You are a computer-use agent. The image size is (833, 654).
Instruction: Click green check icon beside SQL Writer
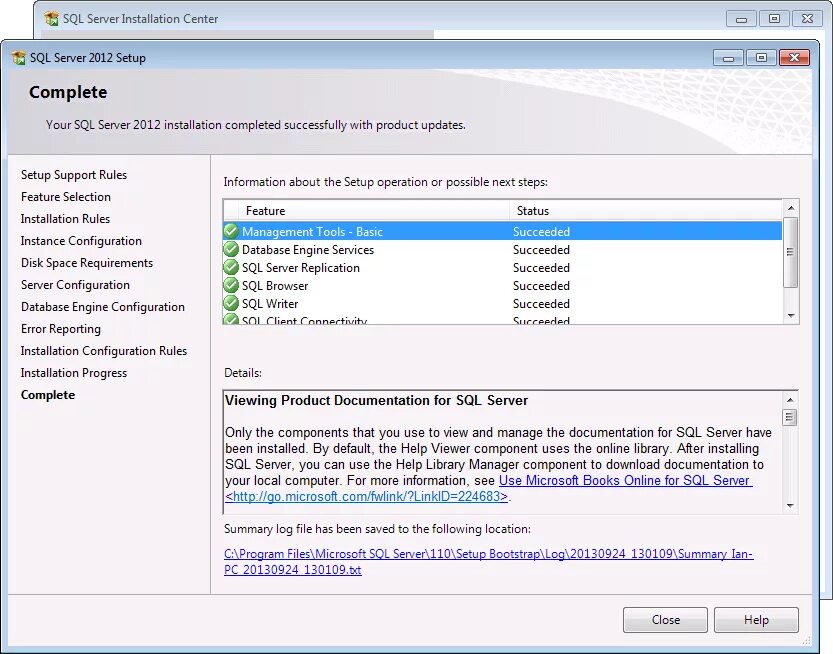click(x=231, y=303)
